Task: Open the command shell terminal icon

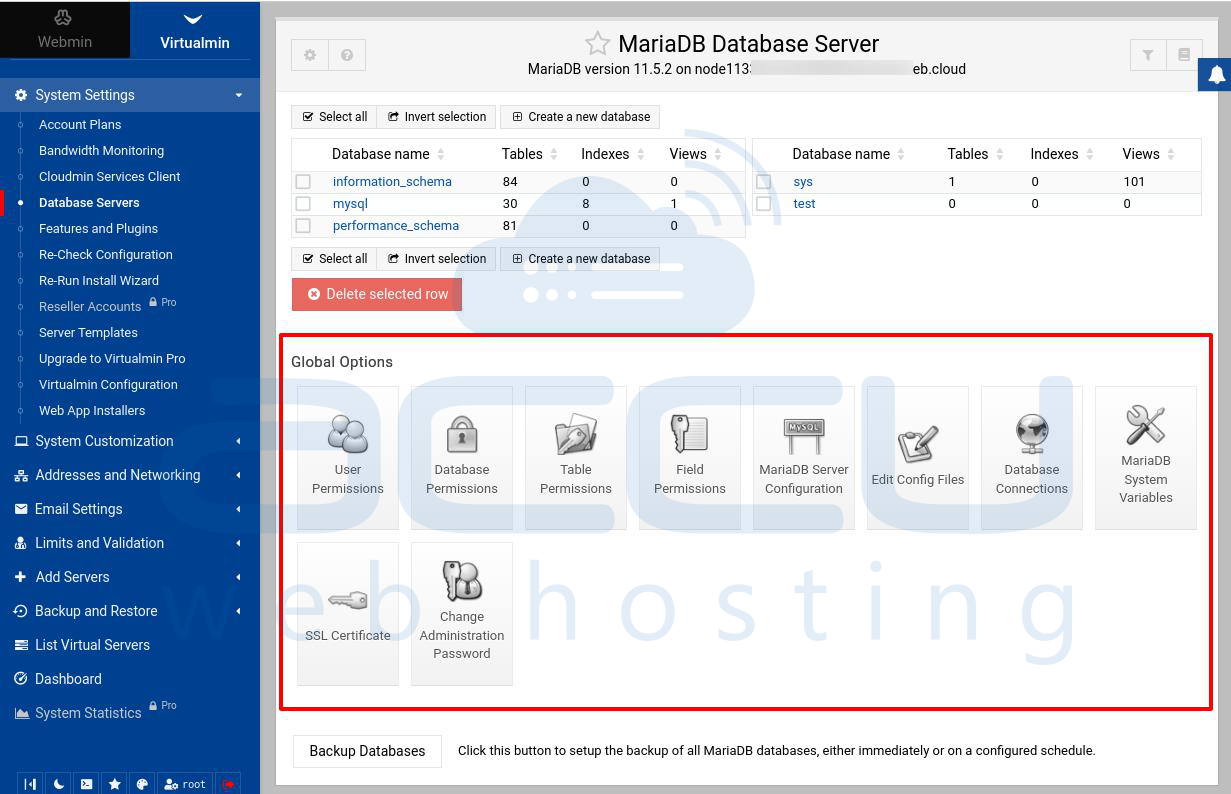Action: click(87, 784)
